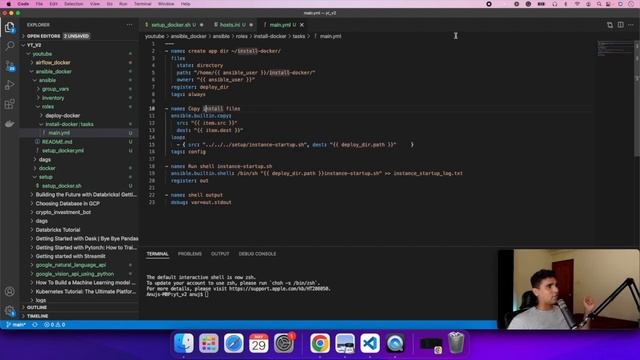Expand the airflow_docker folder
This screenshot has width=640, height=360.
coord(79,62)
